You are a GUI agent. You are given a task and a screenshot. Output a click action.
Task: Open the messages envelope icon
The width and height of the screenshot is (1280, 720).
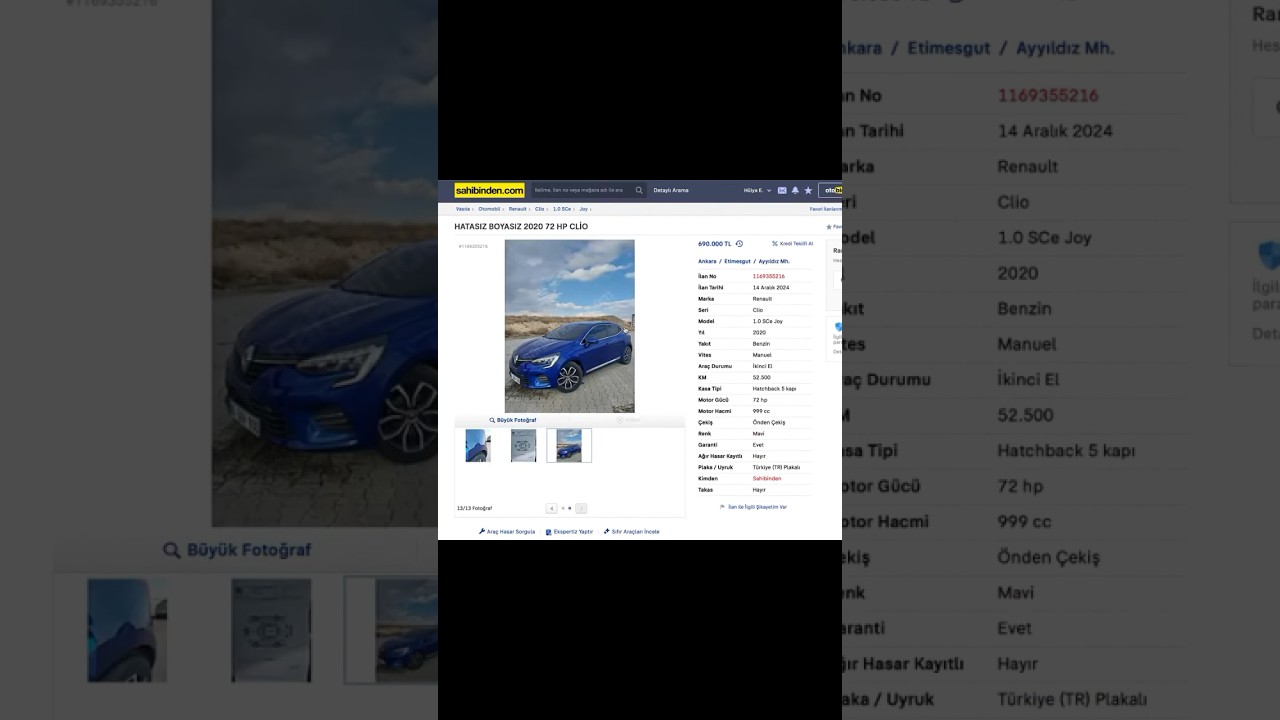tap(782, 190)
